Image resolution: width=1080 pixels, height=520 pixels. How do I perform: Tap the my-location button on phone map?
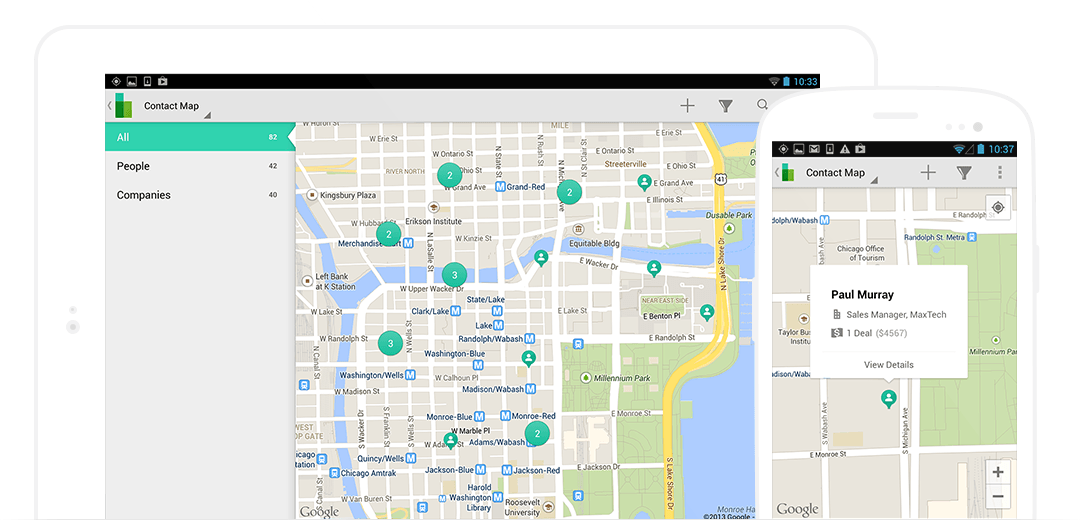[998, 207]
